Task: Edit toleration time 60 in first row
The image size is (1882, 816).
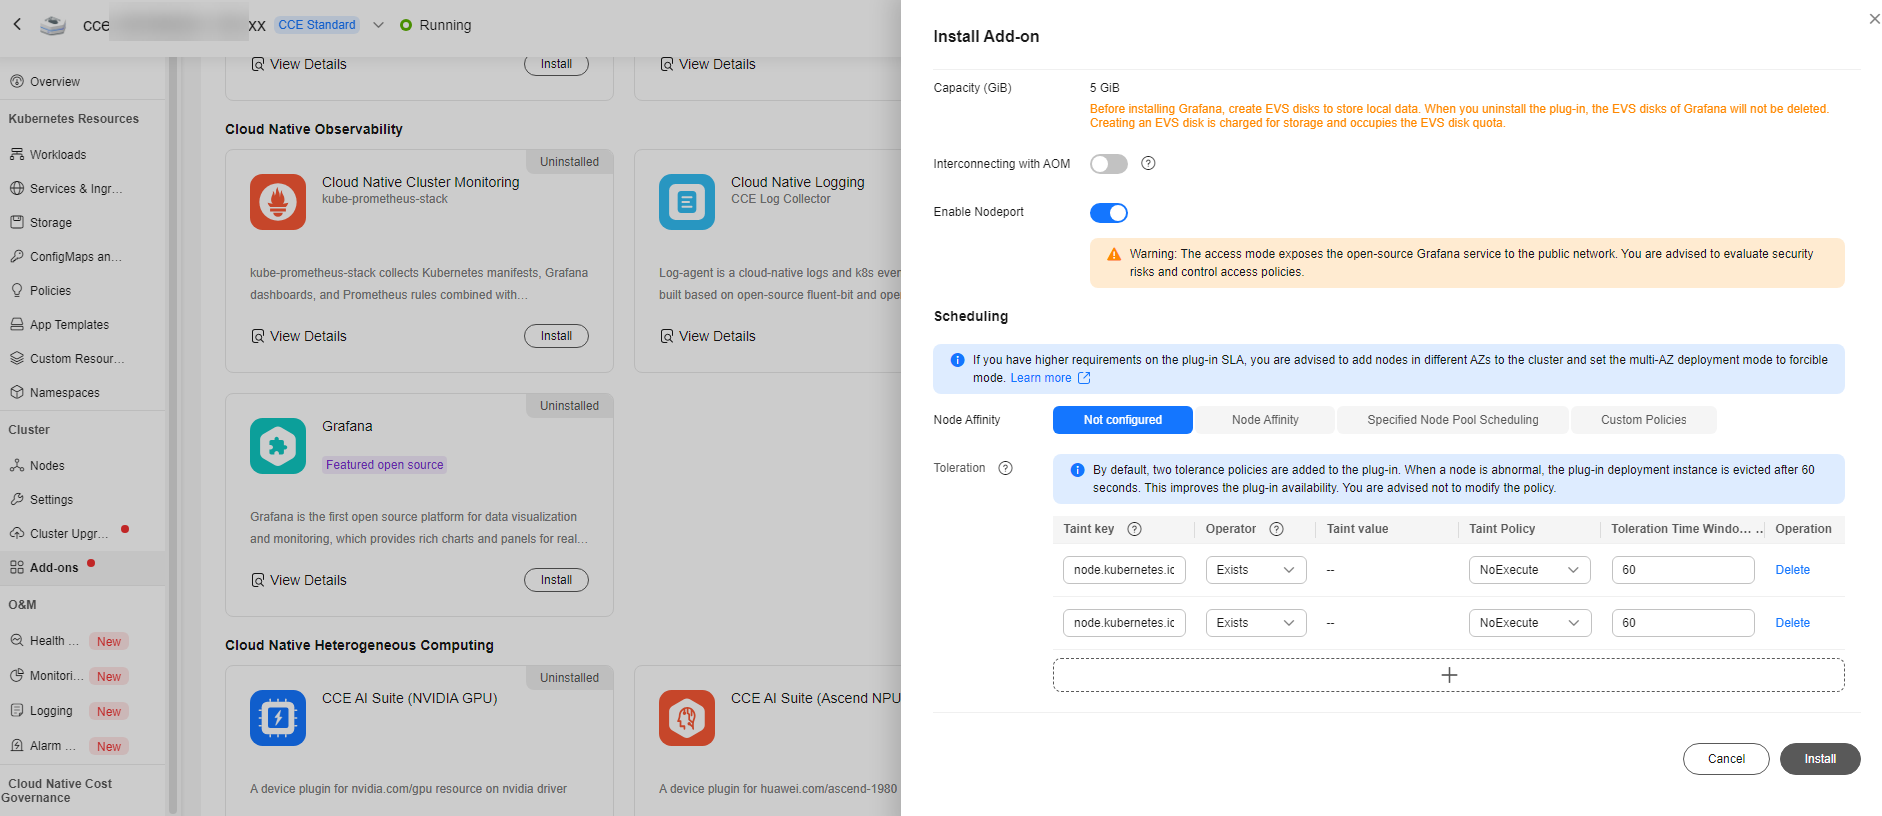Action: (1683, 570)
